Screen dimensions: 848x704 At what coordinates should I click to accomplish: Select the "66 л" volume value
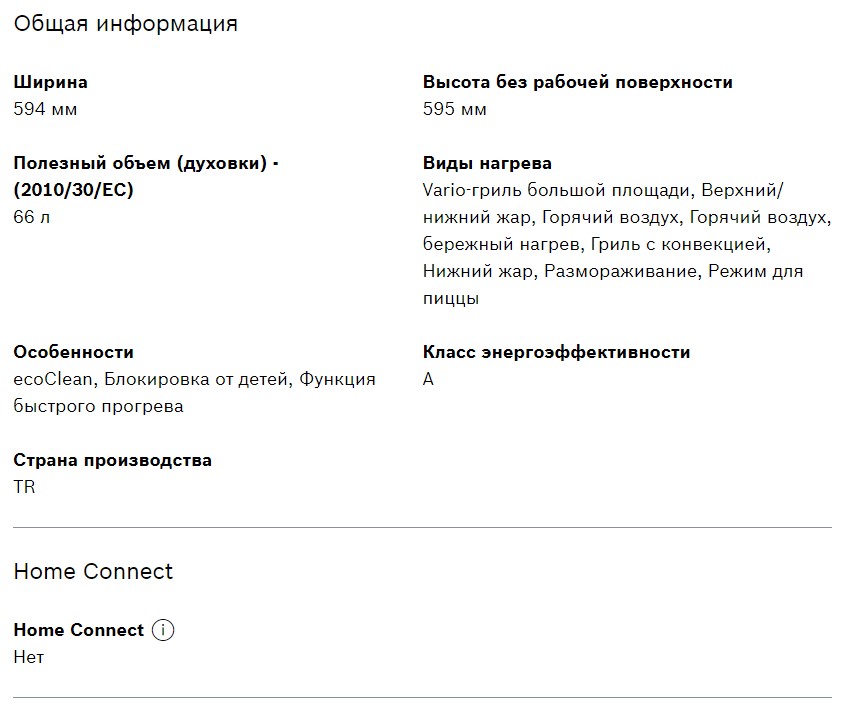coord(31,217)
